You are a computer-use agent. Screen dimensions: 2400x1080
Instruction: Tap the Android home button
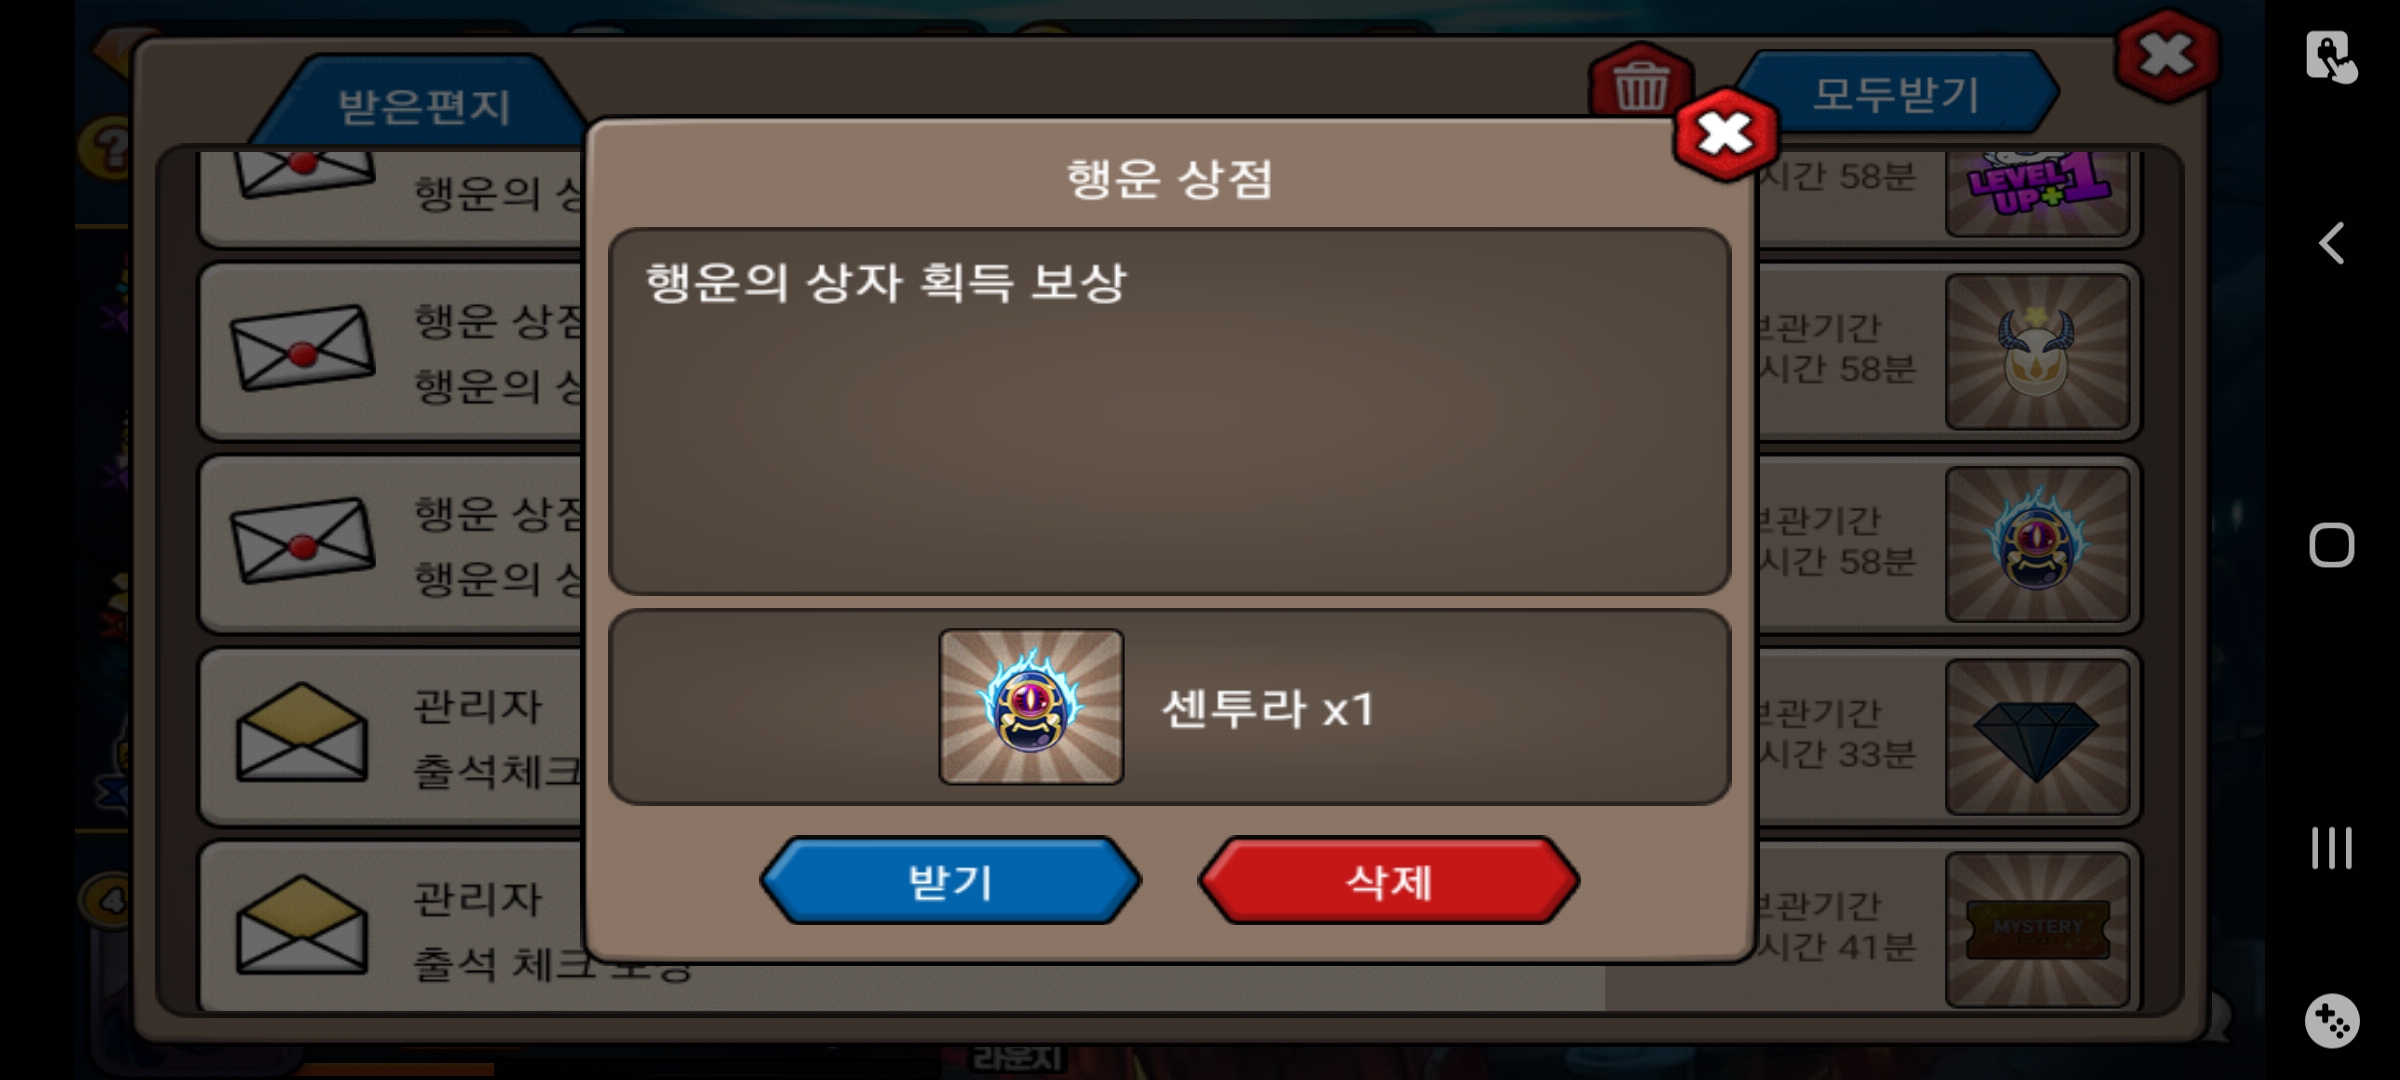[x=2332, y=545]
